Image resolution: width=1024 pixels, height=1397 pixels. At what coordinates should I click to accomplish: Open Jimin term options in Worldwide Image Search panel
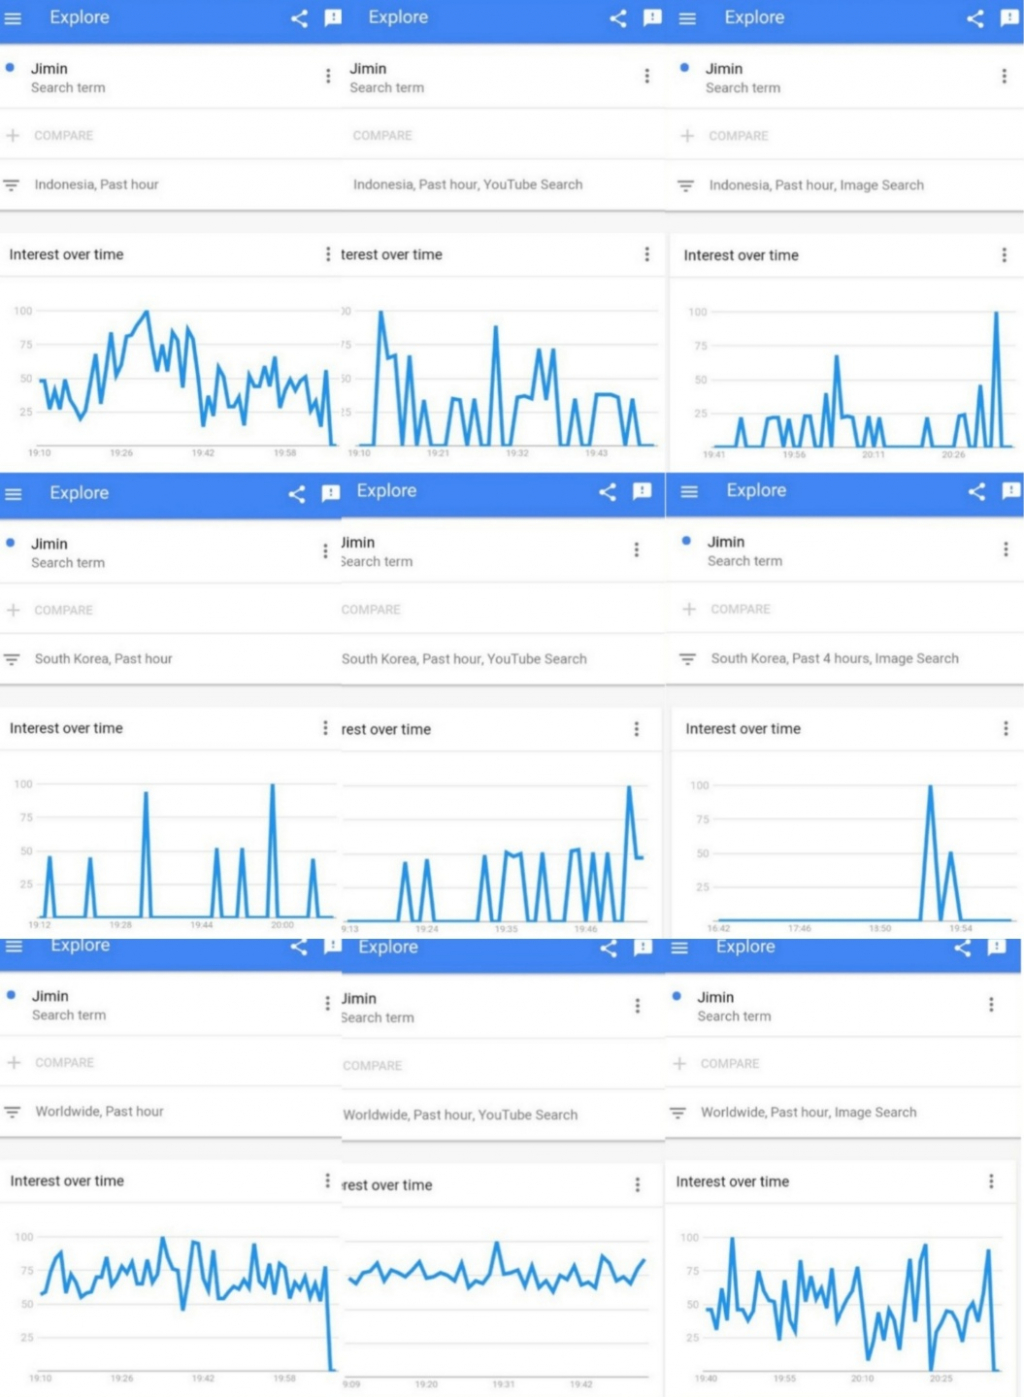coord(991,1004)
